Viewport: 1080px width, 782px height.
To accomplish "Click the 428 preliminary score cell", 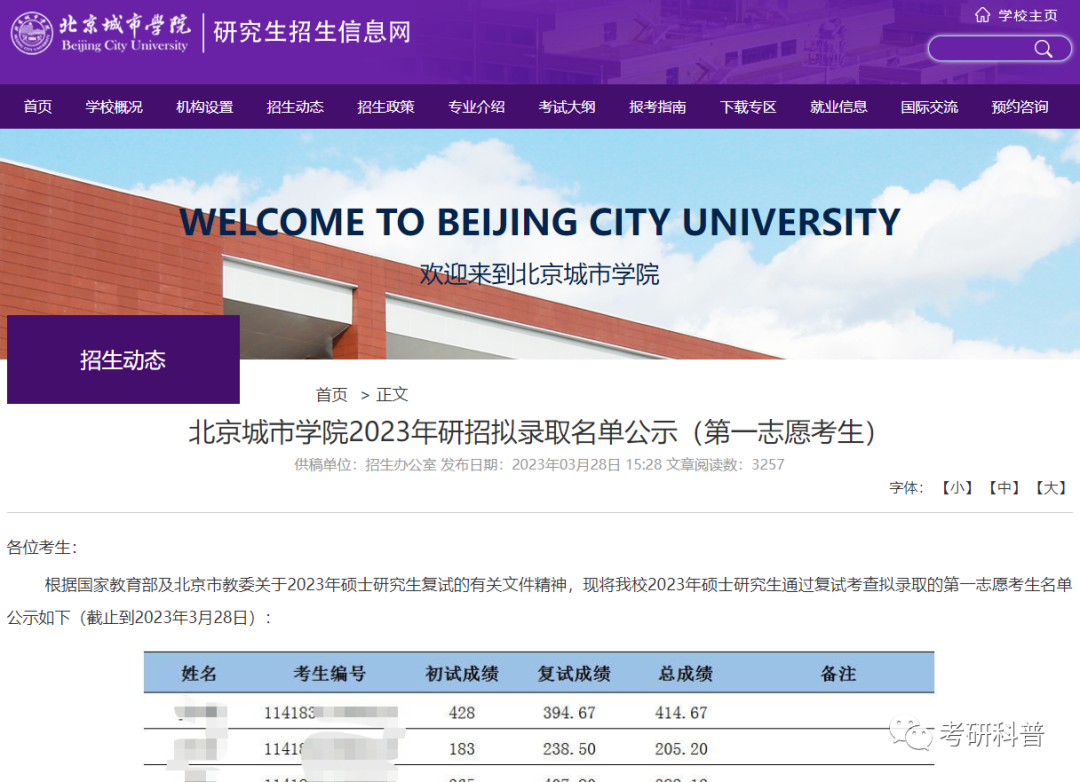I will (x=461, y=712).
